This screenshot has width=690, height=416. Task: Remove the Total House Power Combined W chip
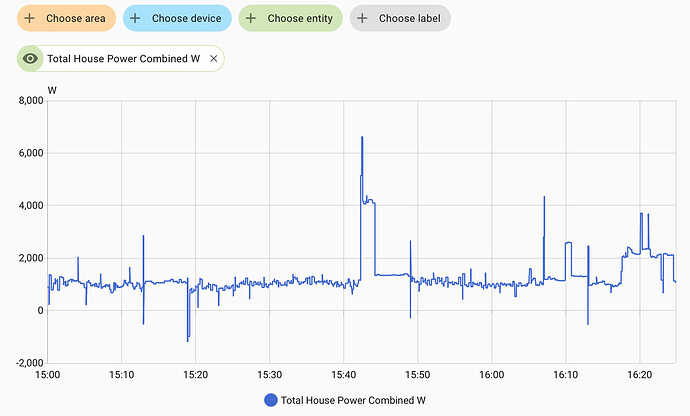coord(213,59)
